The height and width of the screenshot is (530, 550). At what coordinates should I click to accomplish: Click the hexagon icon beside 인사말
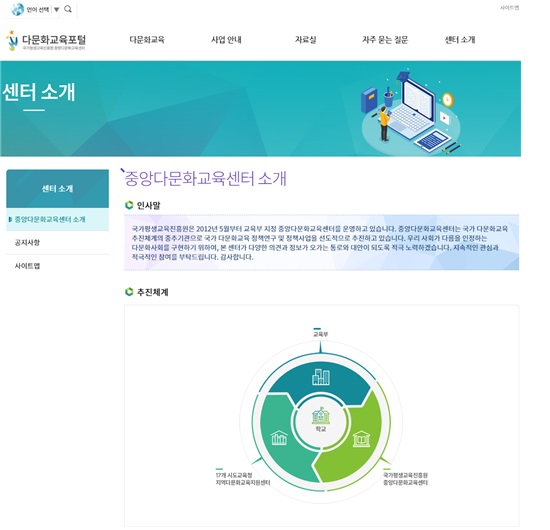tap(129, 205)
